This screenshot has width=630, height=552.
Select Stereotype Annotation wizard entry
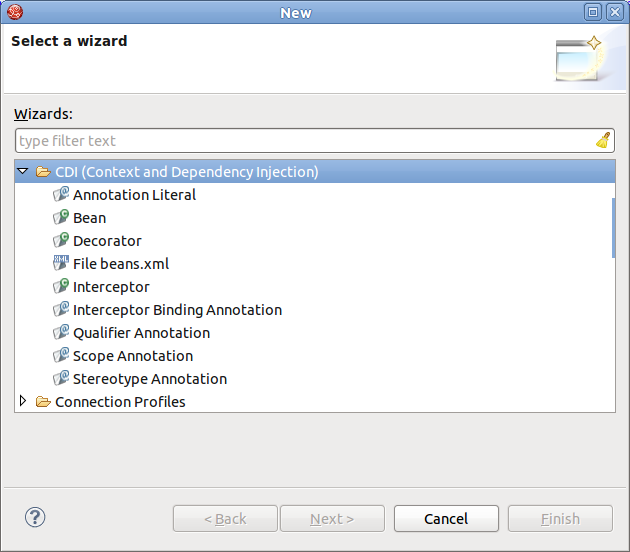point(150,379)
